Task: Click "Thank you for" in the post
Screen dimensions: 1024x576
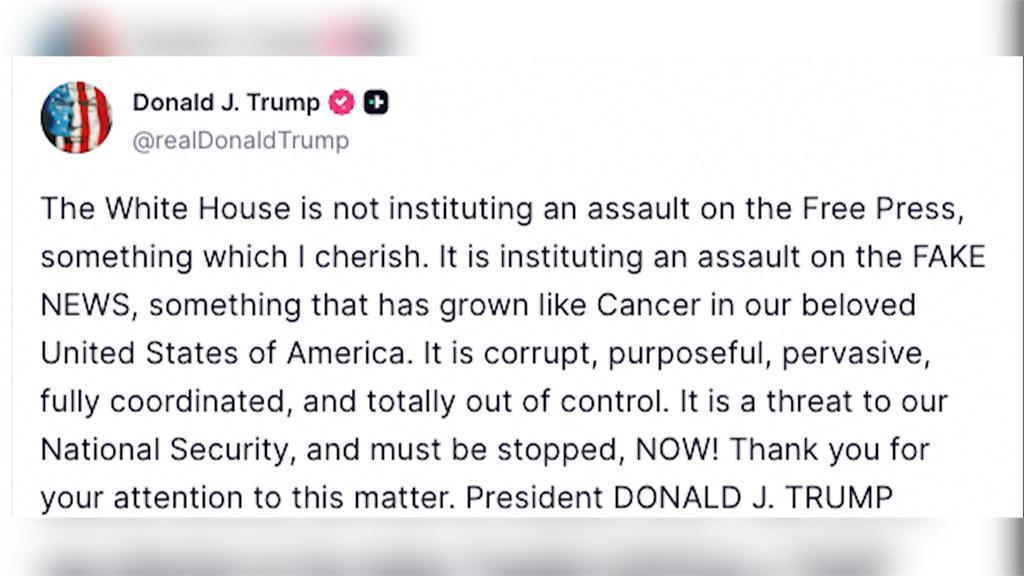Action: [x=829, y=450]
